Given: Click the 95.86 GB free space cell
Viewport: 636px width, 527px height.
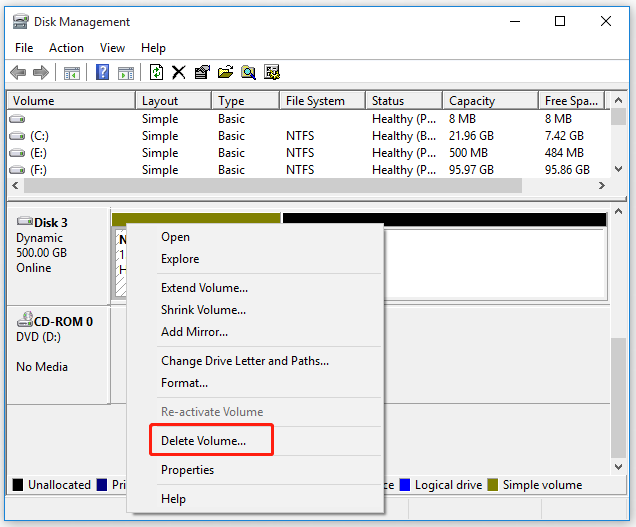Looking at the screenshot, I should (567, 170).
